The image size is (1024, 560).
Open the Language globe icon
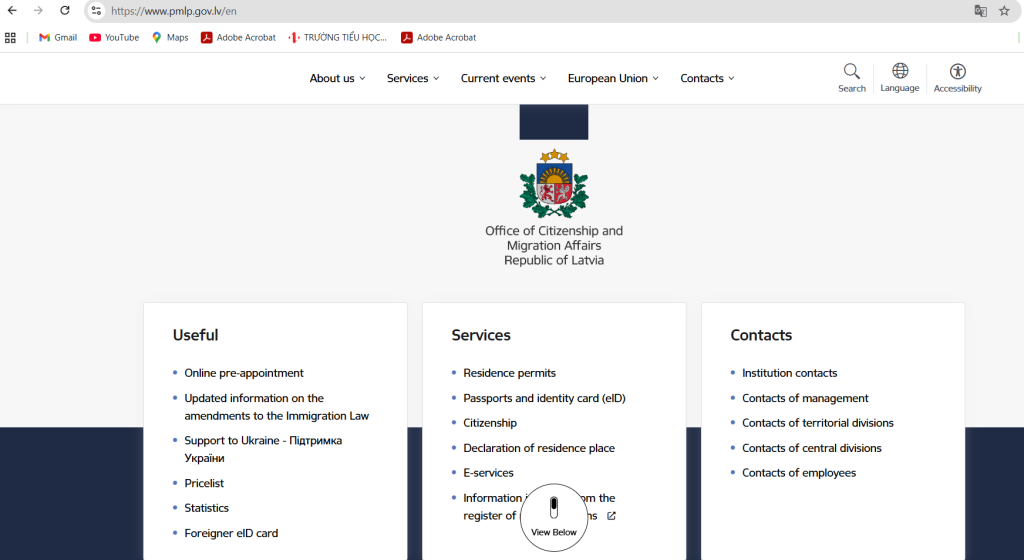tap(899, 72)
